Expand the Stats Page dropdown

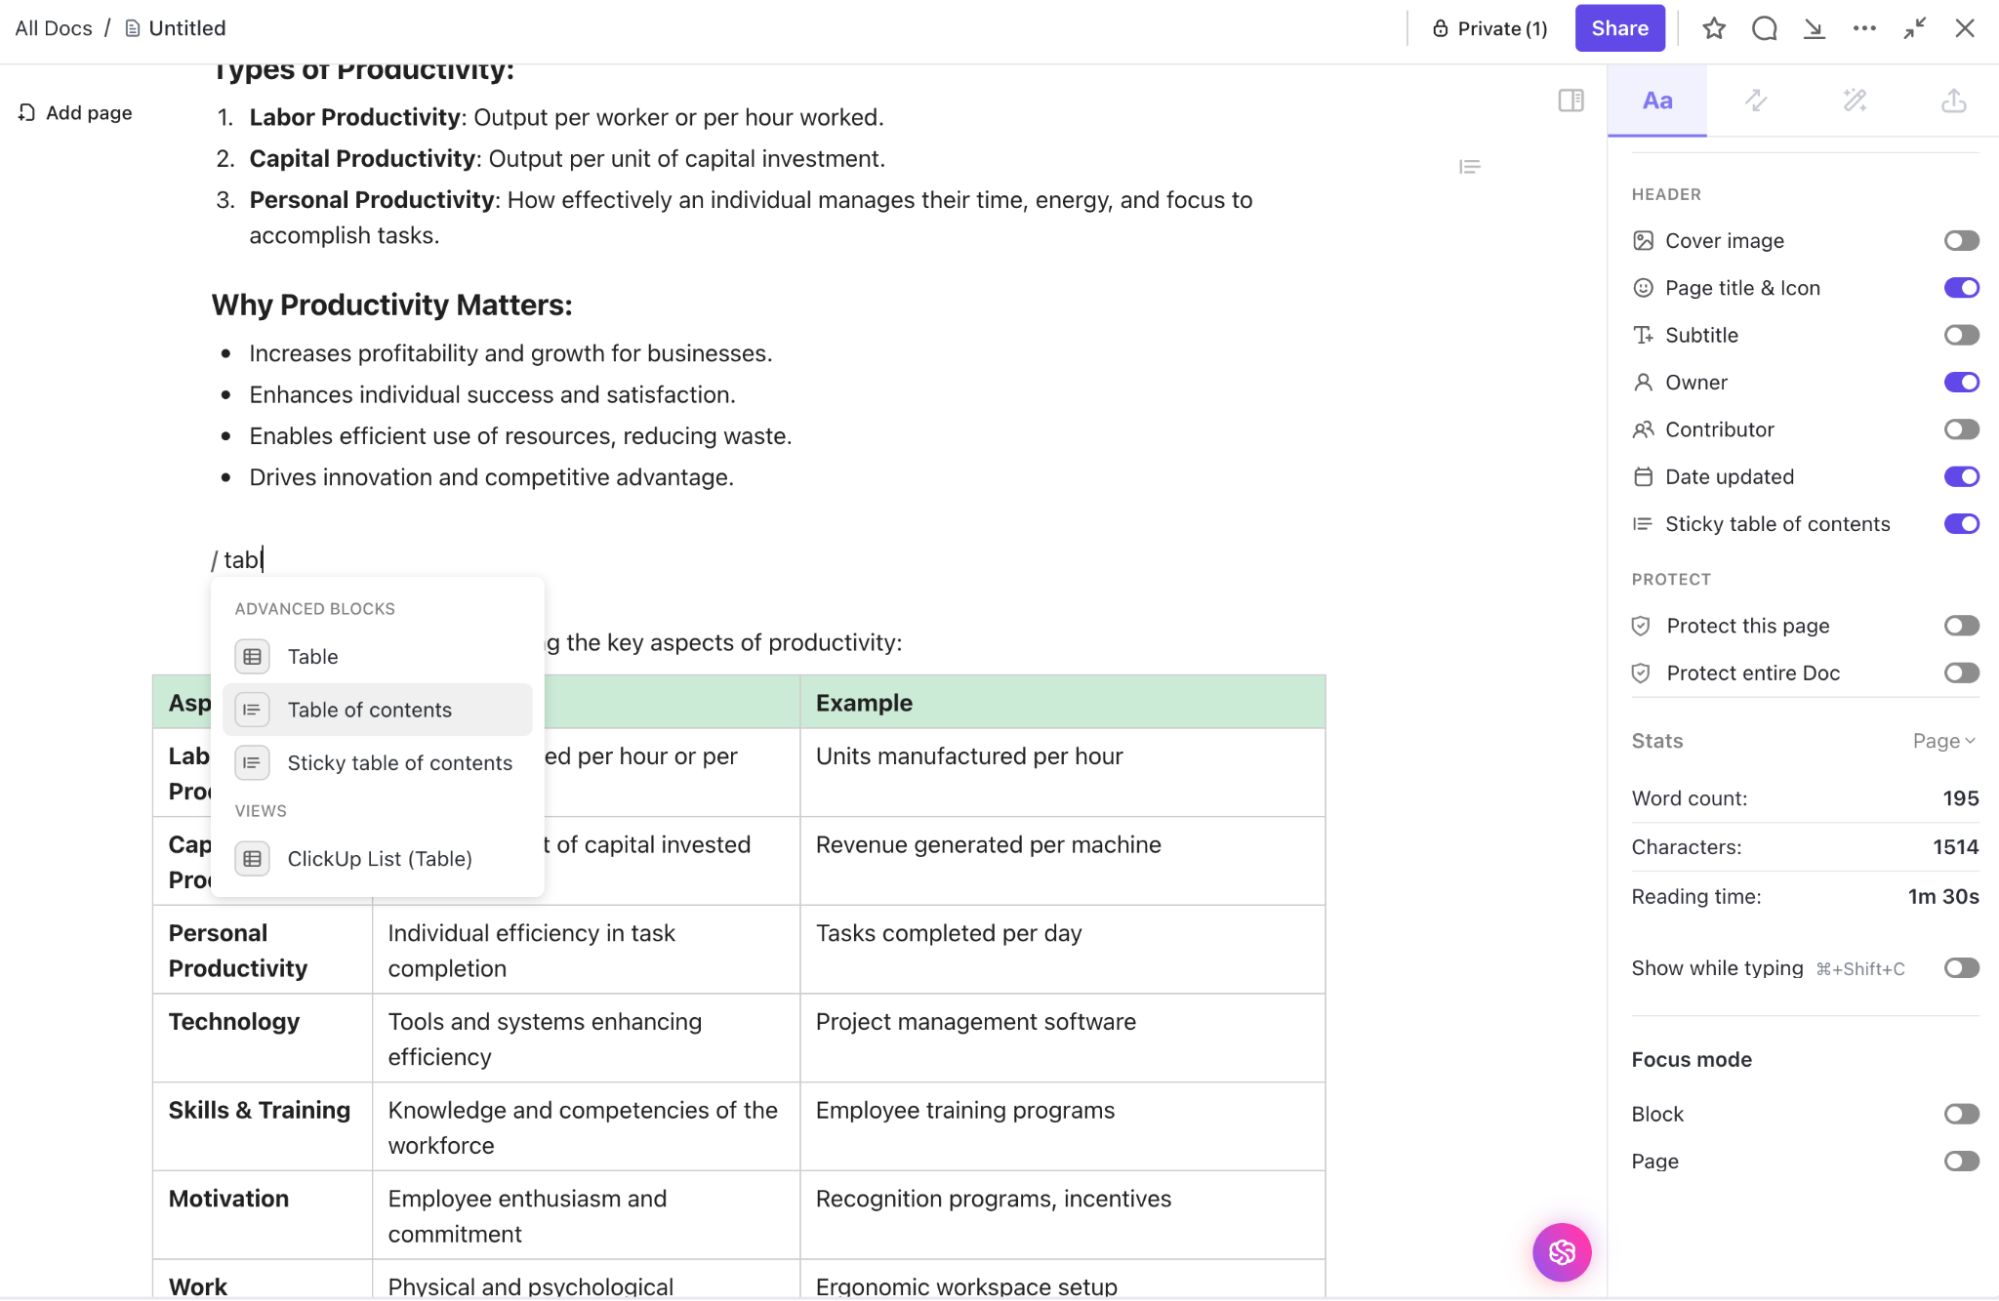coord(1943,741)
